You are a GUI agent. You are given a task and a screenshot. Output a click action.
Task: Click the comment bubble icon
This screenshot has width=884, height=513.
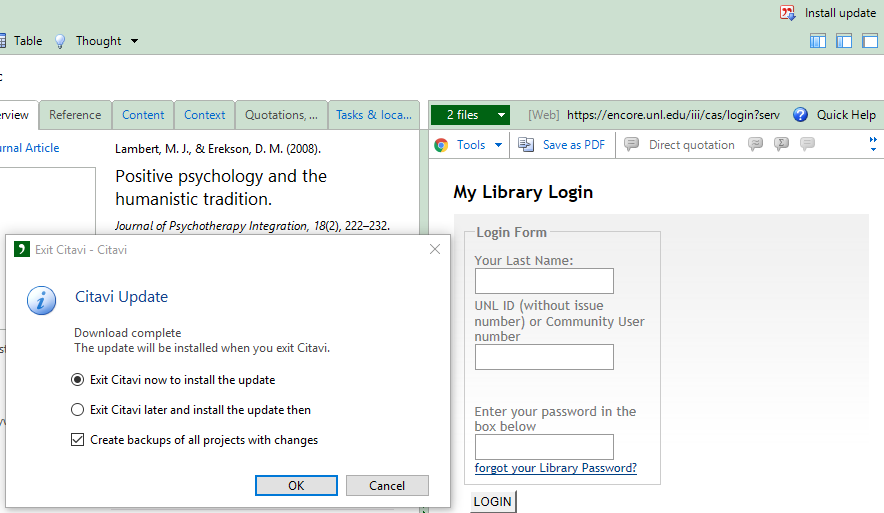(807, 144)
